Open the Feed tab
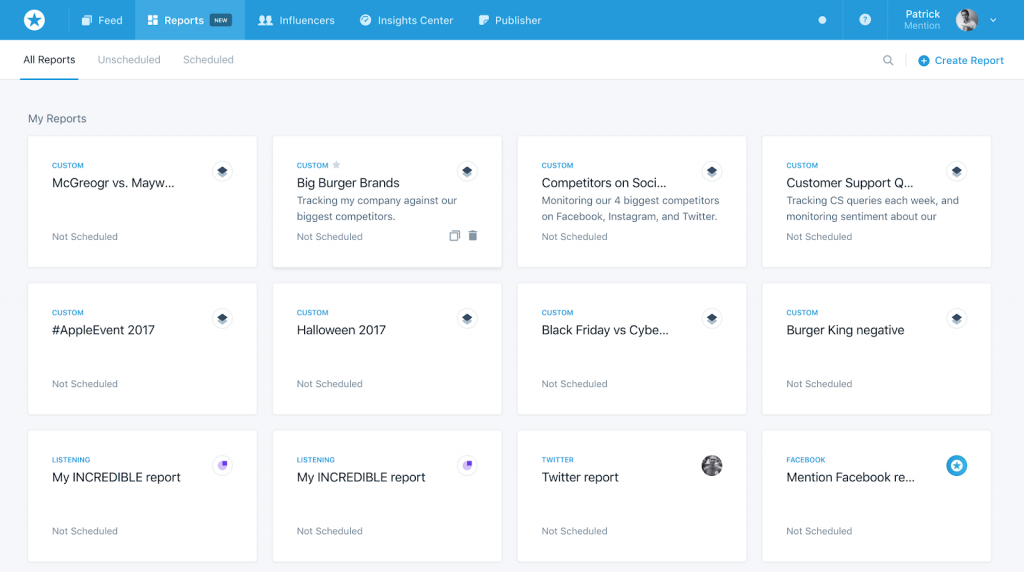The image size is (1024, 572). (102, 20)
